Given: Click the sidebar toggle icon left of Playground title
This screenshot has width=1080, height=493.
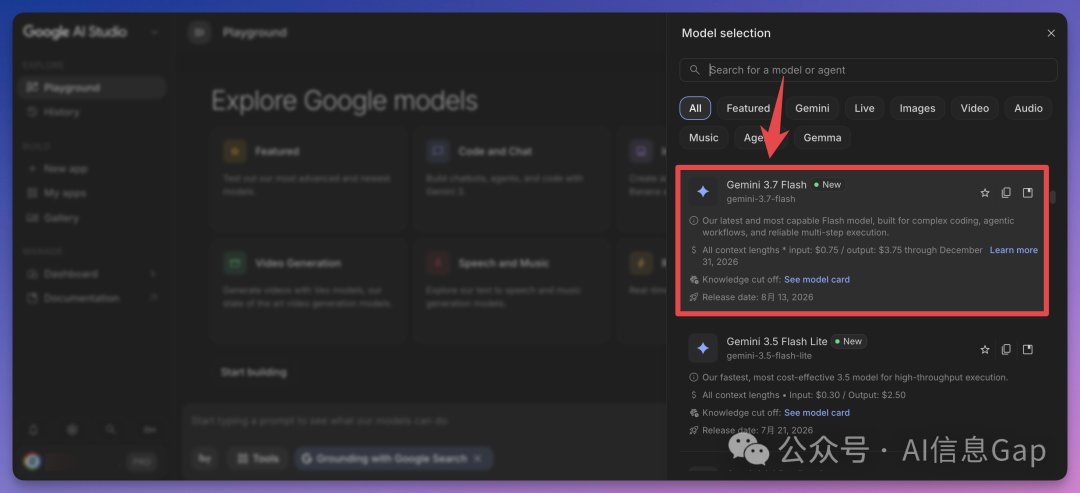Looking at the screenshot, I should pyautogui.click(x=200, y=32).
